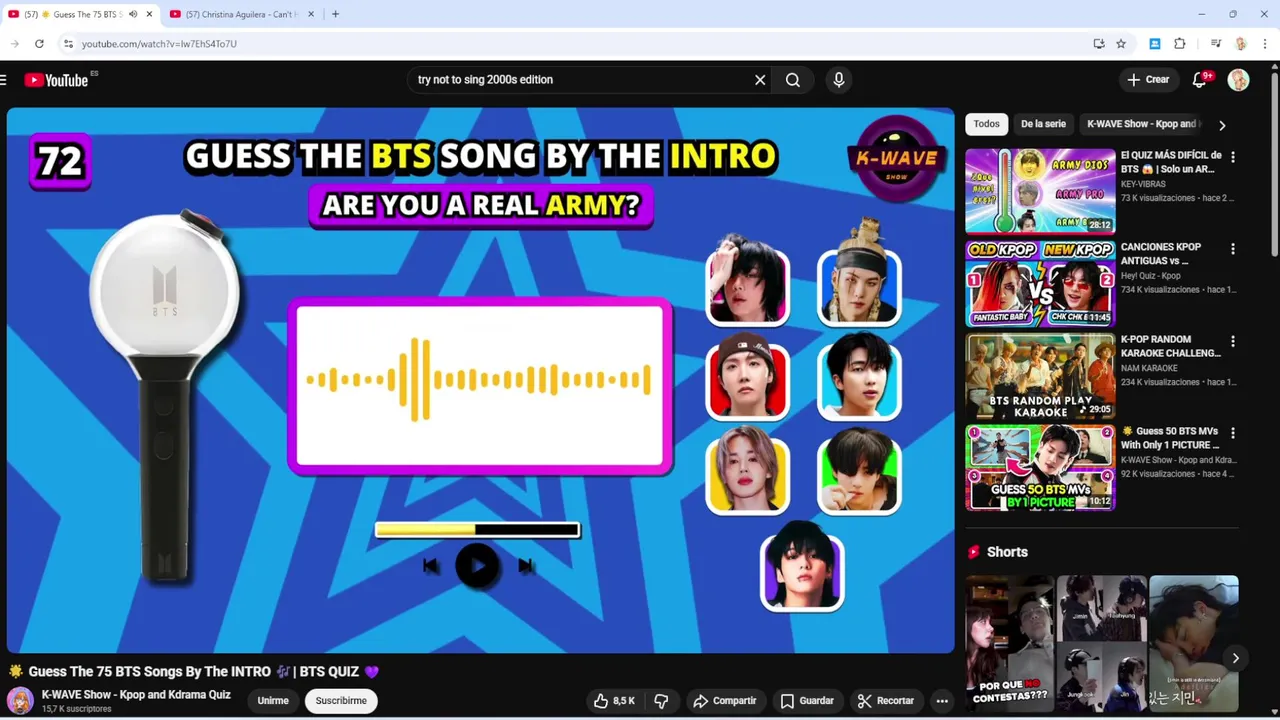
Task: Open the Chrome profile avatar
Action: (1241, 44)
